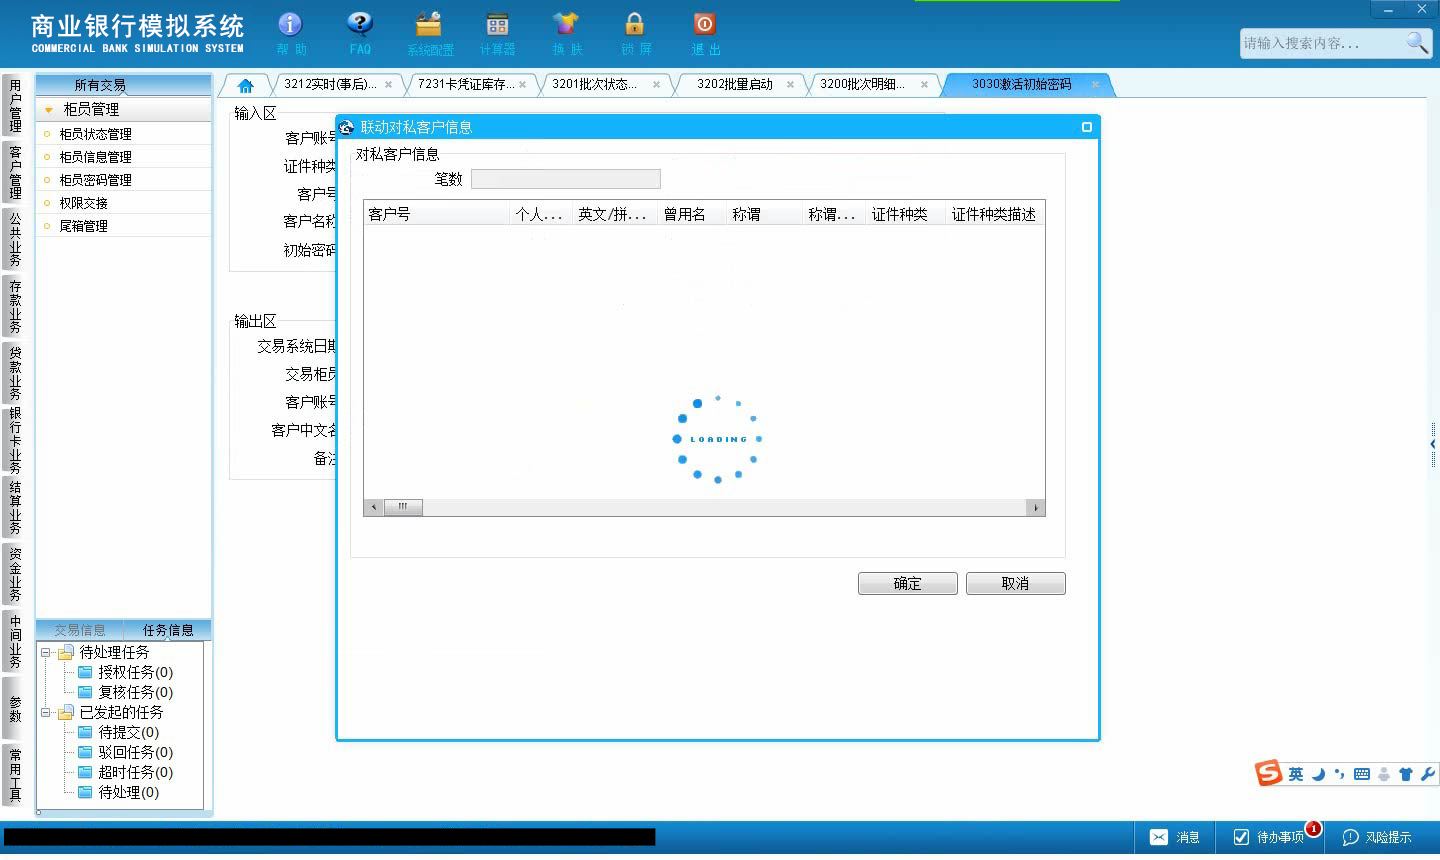1440x860 pixels.
Task: Go to the home tab icon
Action: pyautogui.click(x=245, y=85)
